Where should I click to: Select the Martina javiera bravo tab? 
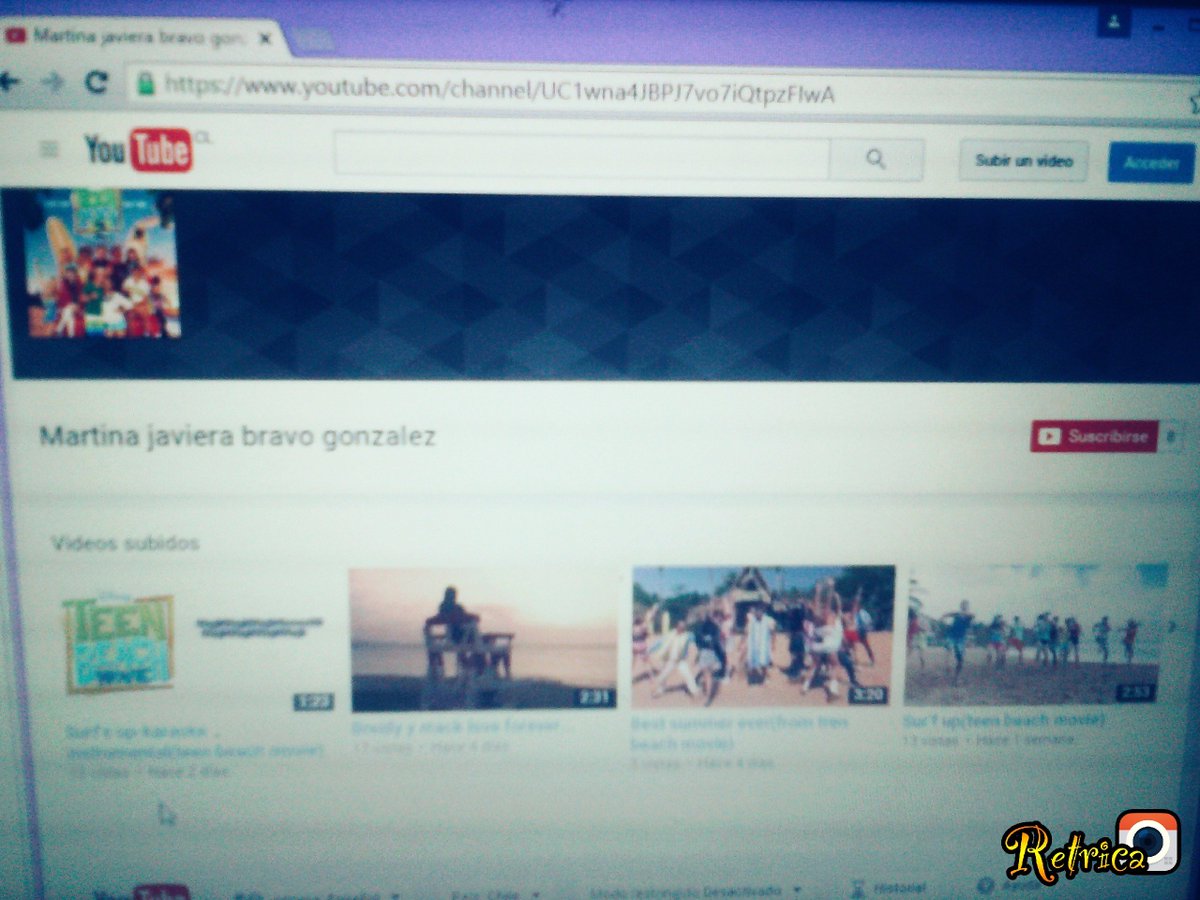point(140,37)
